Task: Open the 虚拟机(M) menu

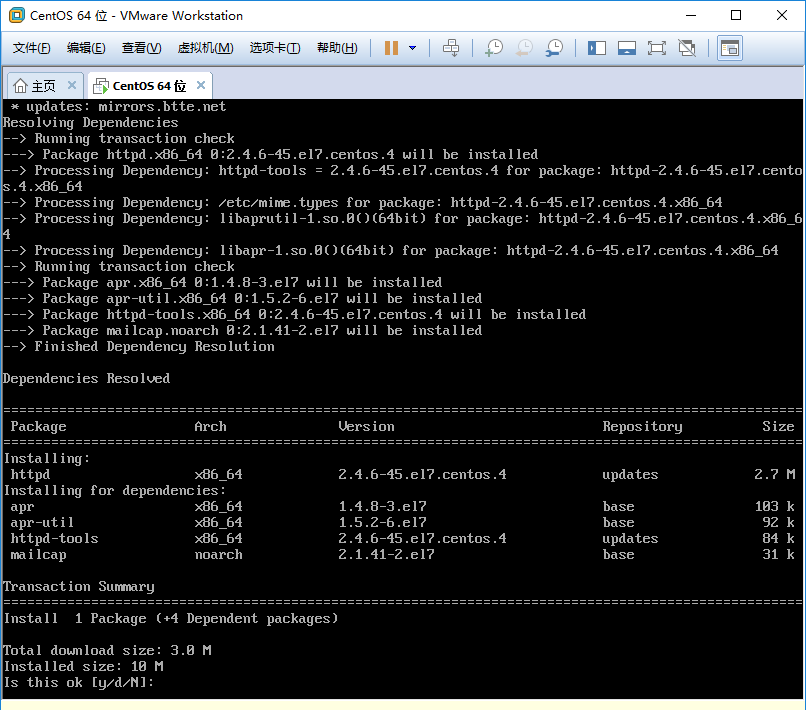Action: 205,48
